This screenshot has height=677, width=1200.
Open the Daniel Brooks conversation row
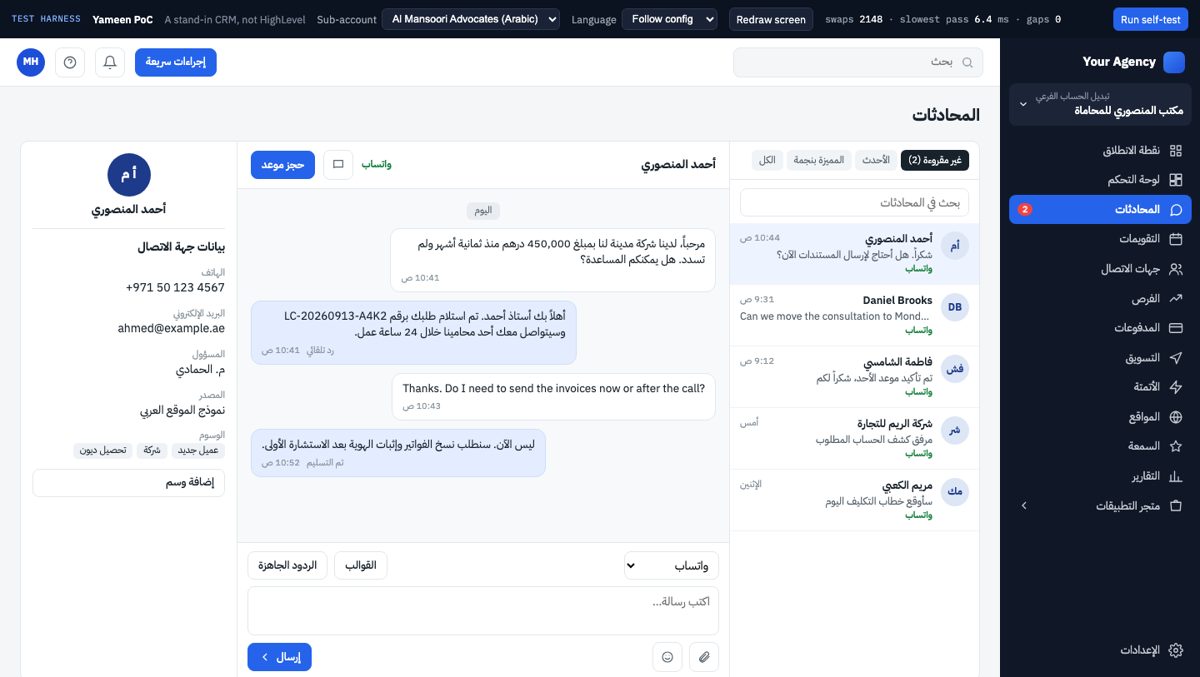pos(855,316)
